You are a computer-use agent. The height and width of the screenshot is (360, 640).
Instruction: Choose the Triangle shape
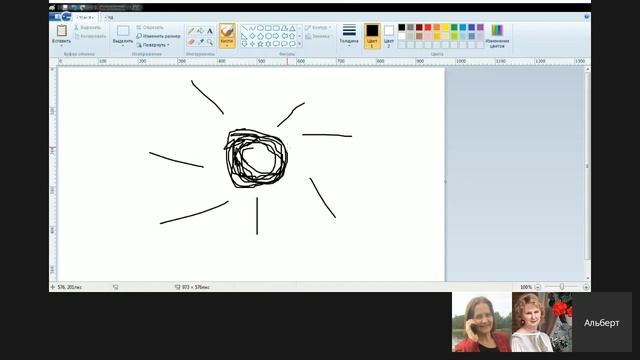292,28
